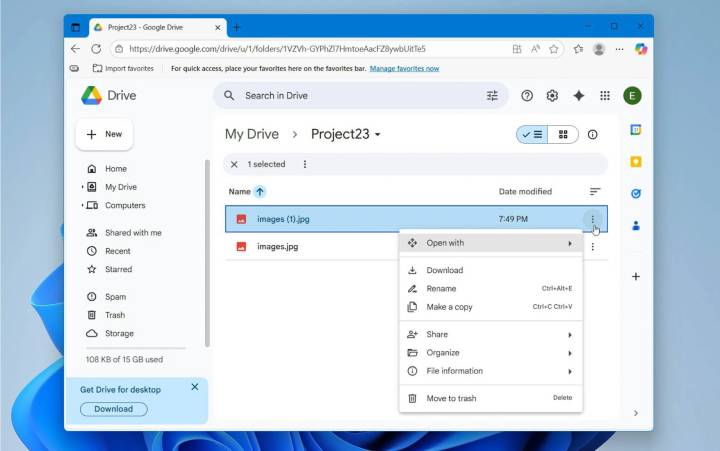This screenshot has height=451, width=720.
Task: Open more actions for images.jpg row
Action: coord(592,247)
